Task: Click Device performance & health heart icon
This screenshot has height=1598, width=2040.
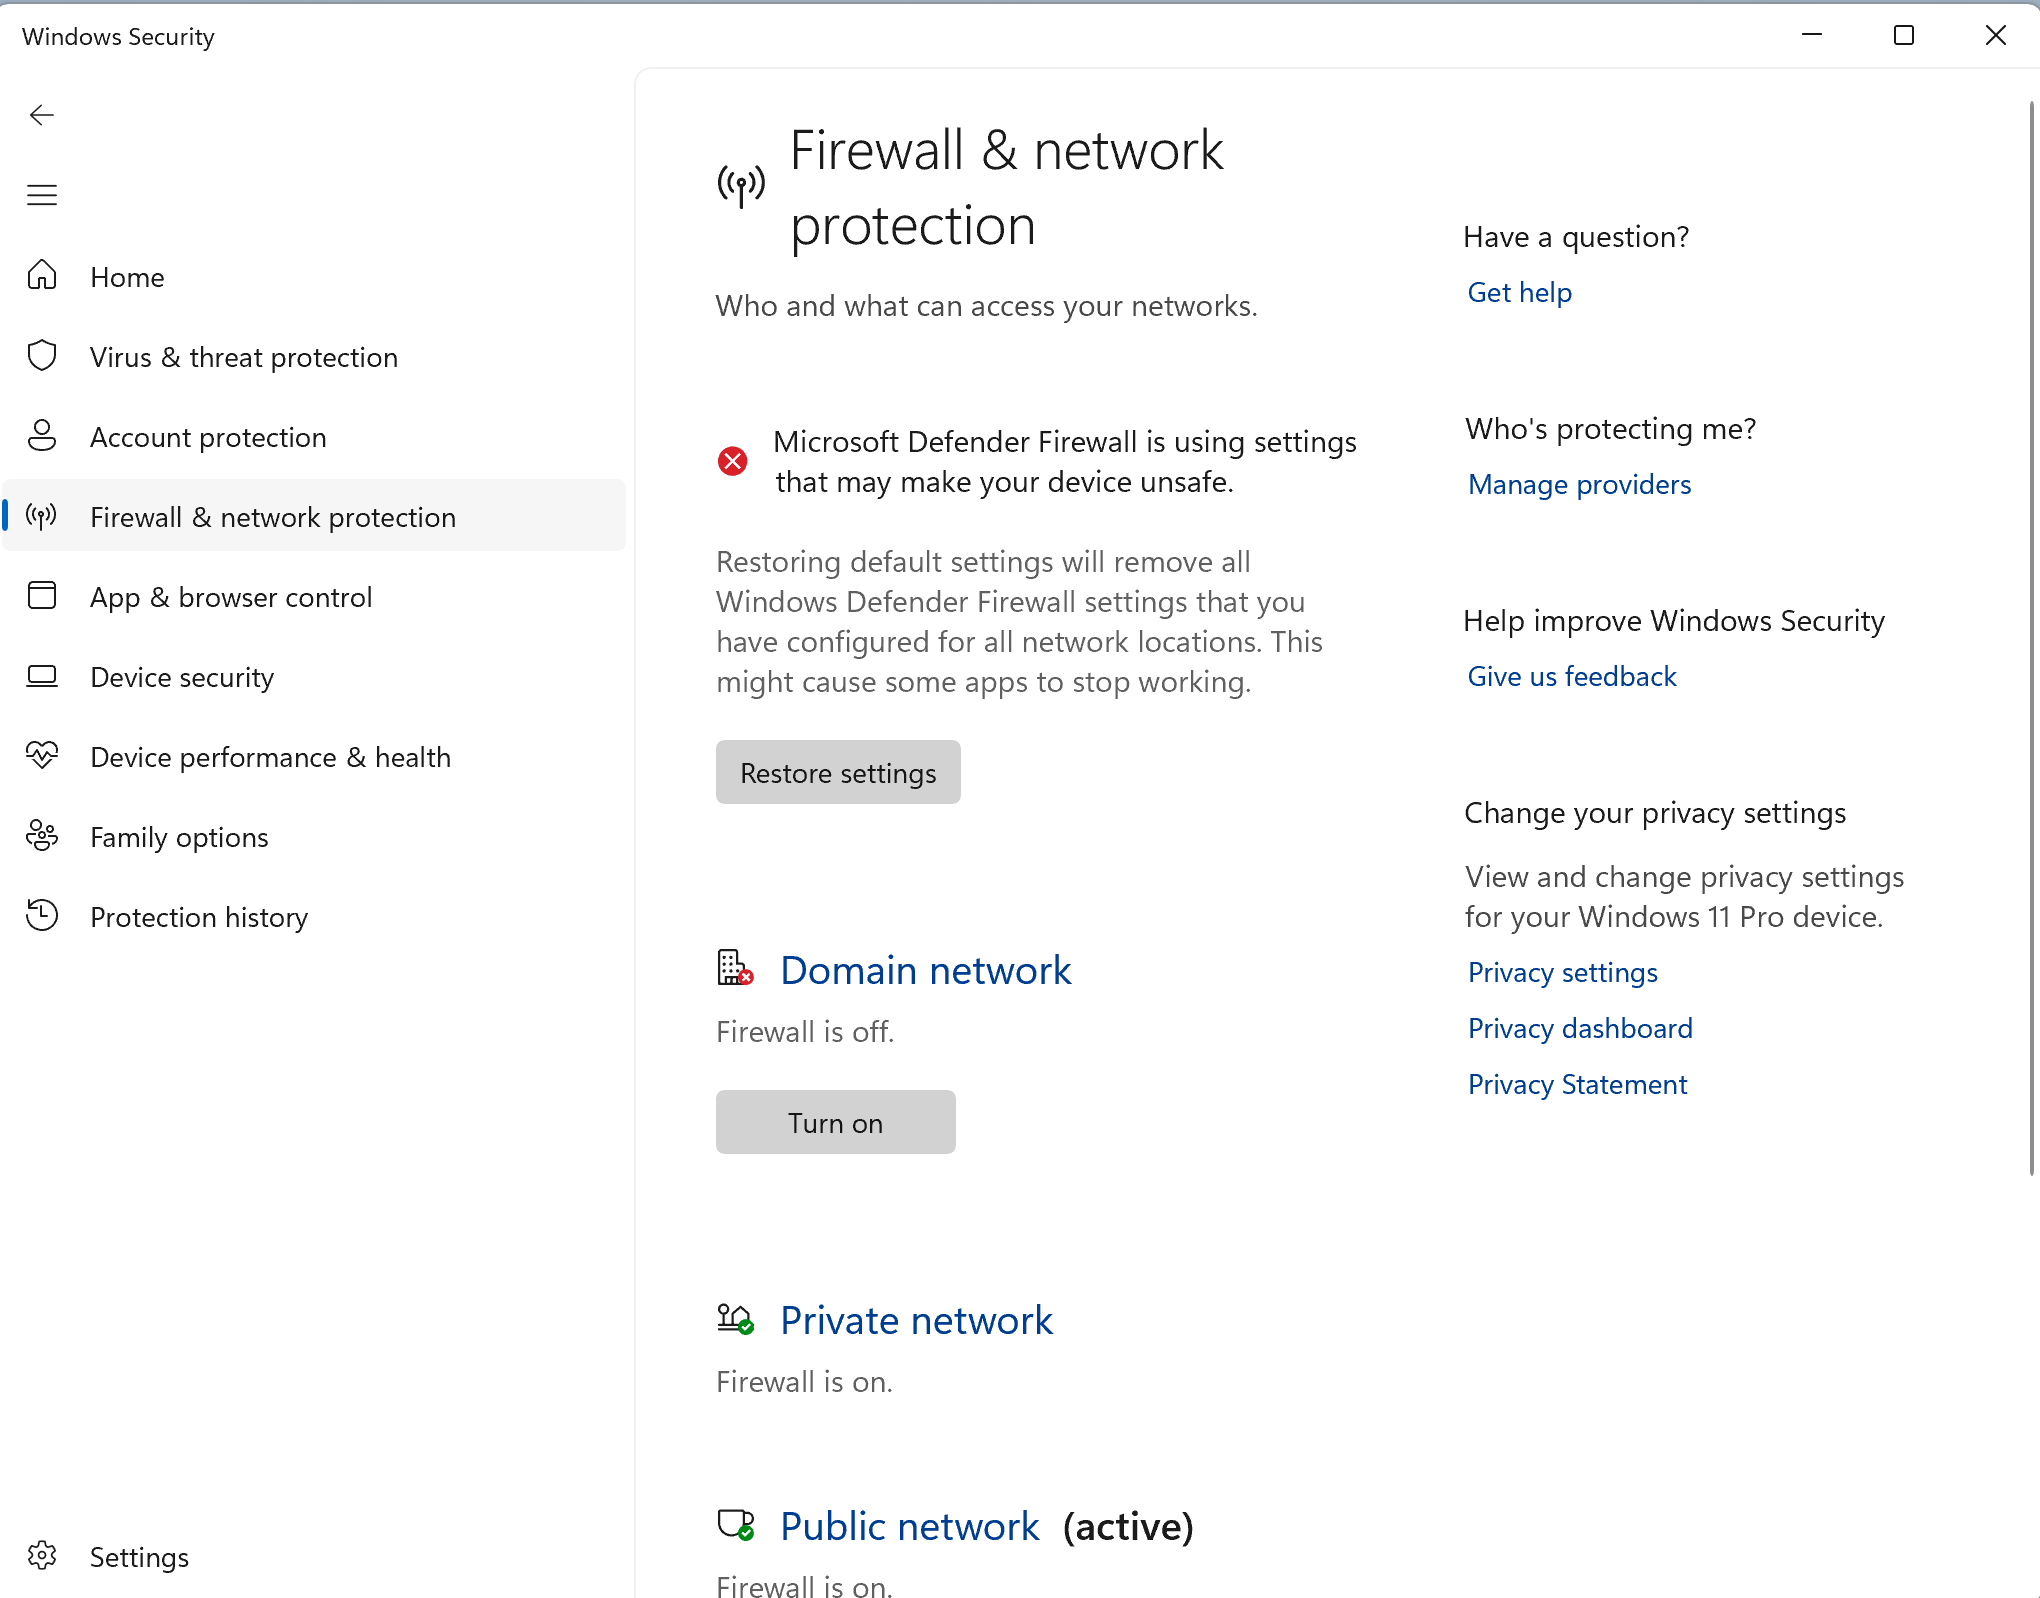Action: tap(42, 755)
